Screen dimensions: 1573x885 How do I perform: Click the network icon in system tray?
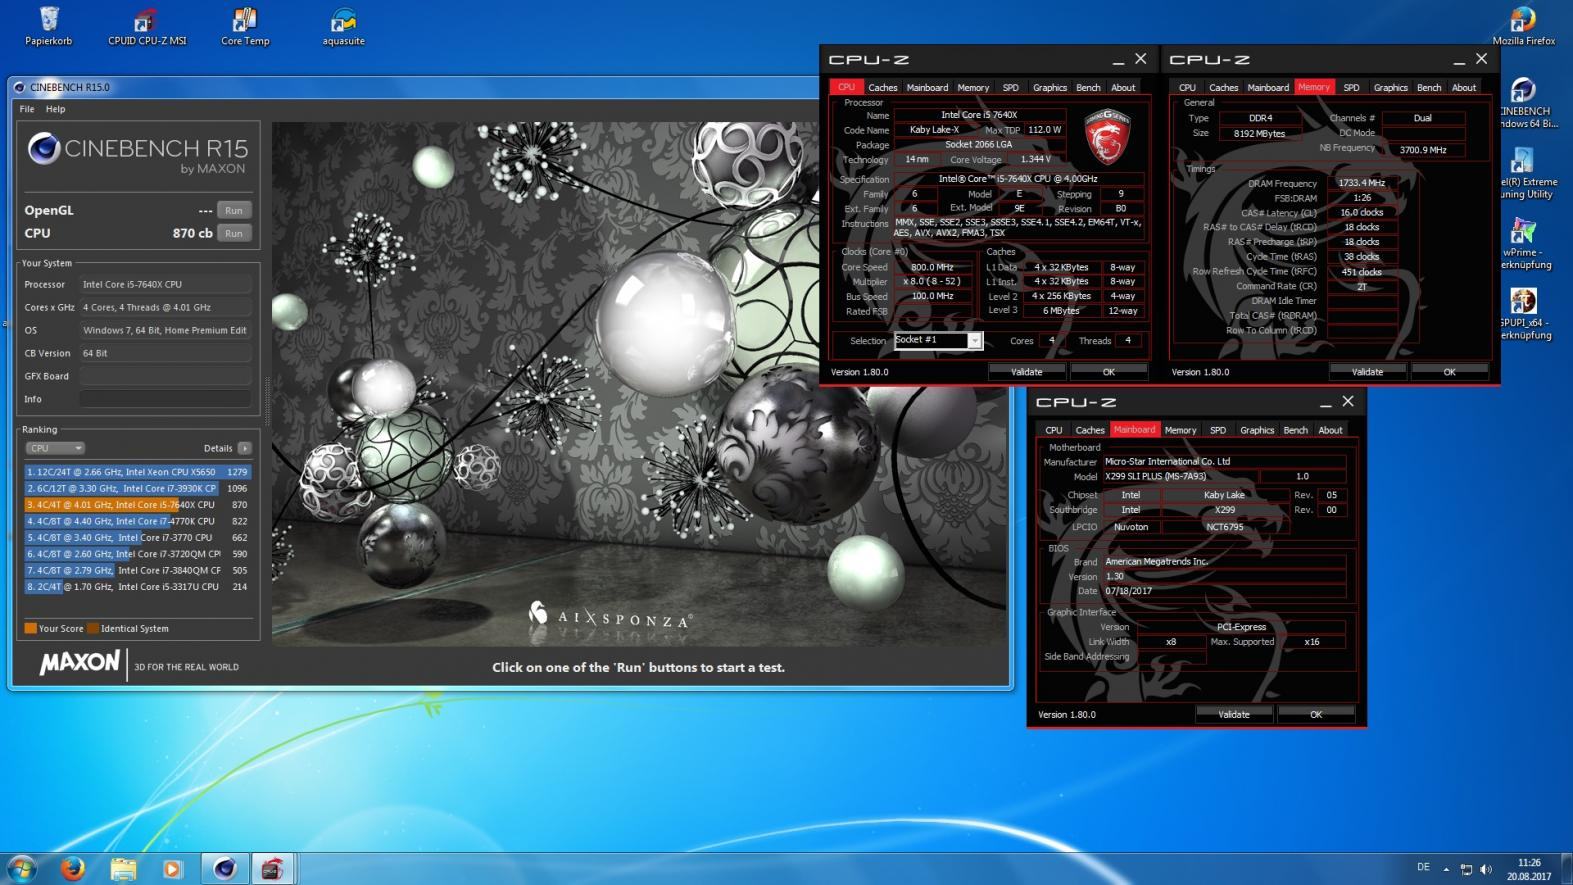(1466, 869)
